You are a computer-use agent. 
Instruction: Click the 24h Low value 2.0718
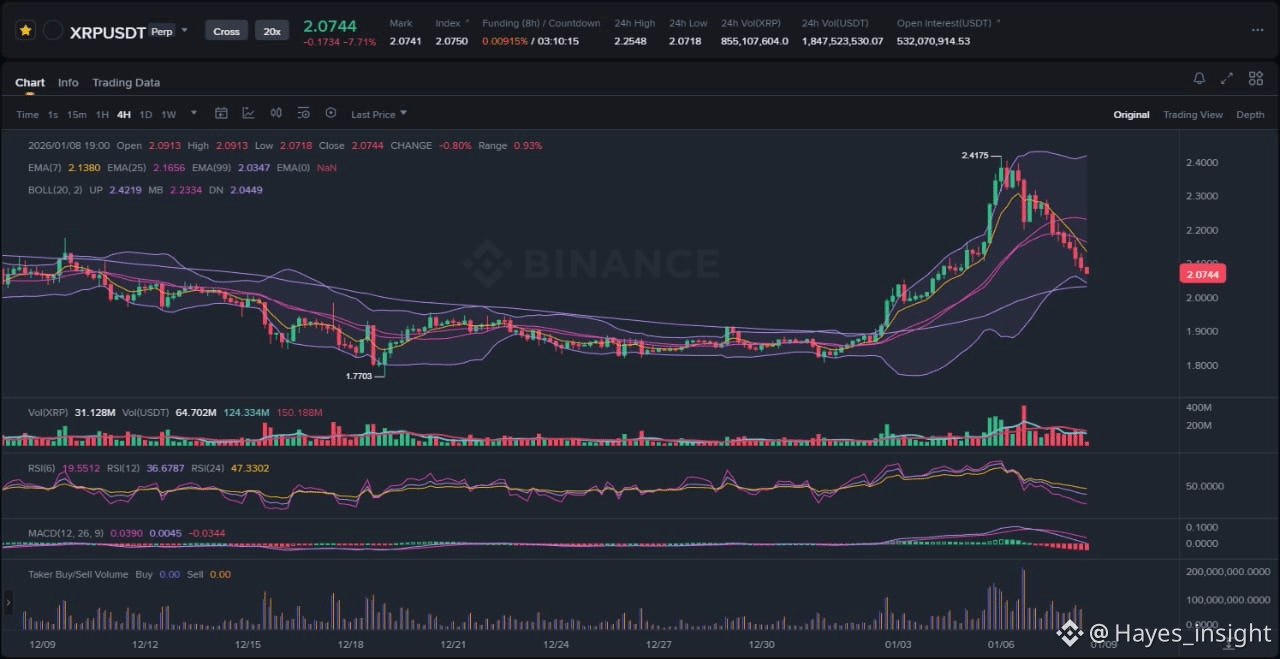click(685, 42)
